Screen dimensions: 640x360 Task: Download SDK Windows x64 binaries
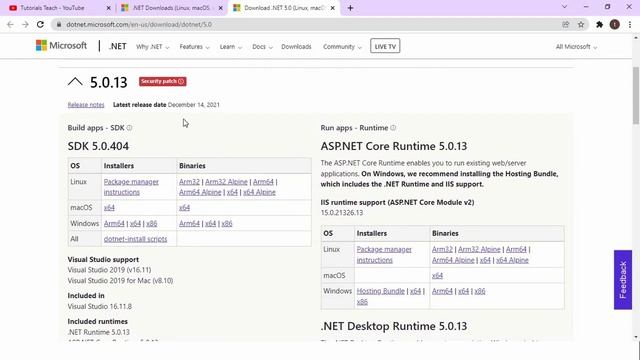click(211, 224)
